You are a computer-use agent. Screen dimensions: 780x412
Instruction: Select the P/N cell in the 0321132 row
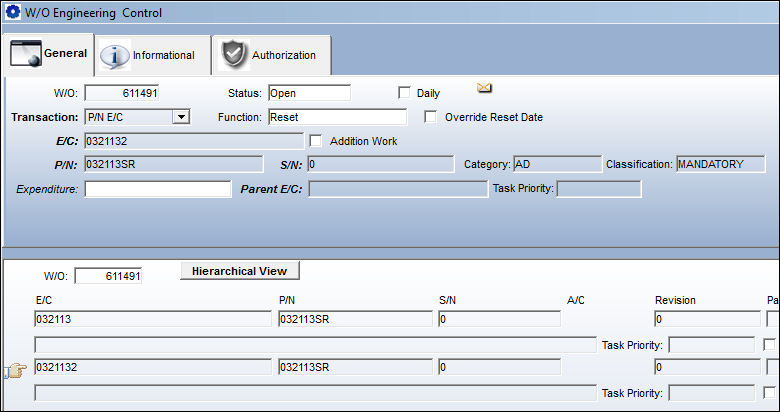point(355,367)
